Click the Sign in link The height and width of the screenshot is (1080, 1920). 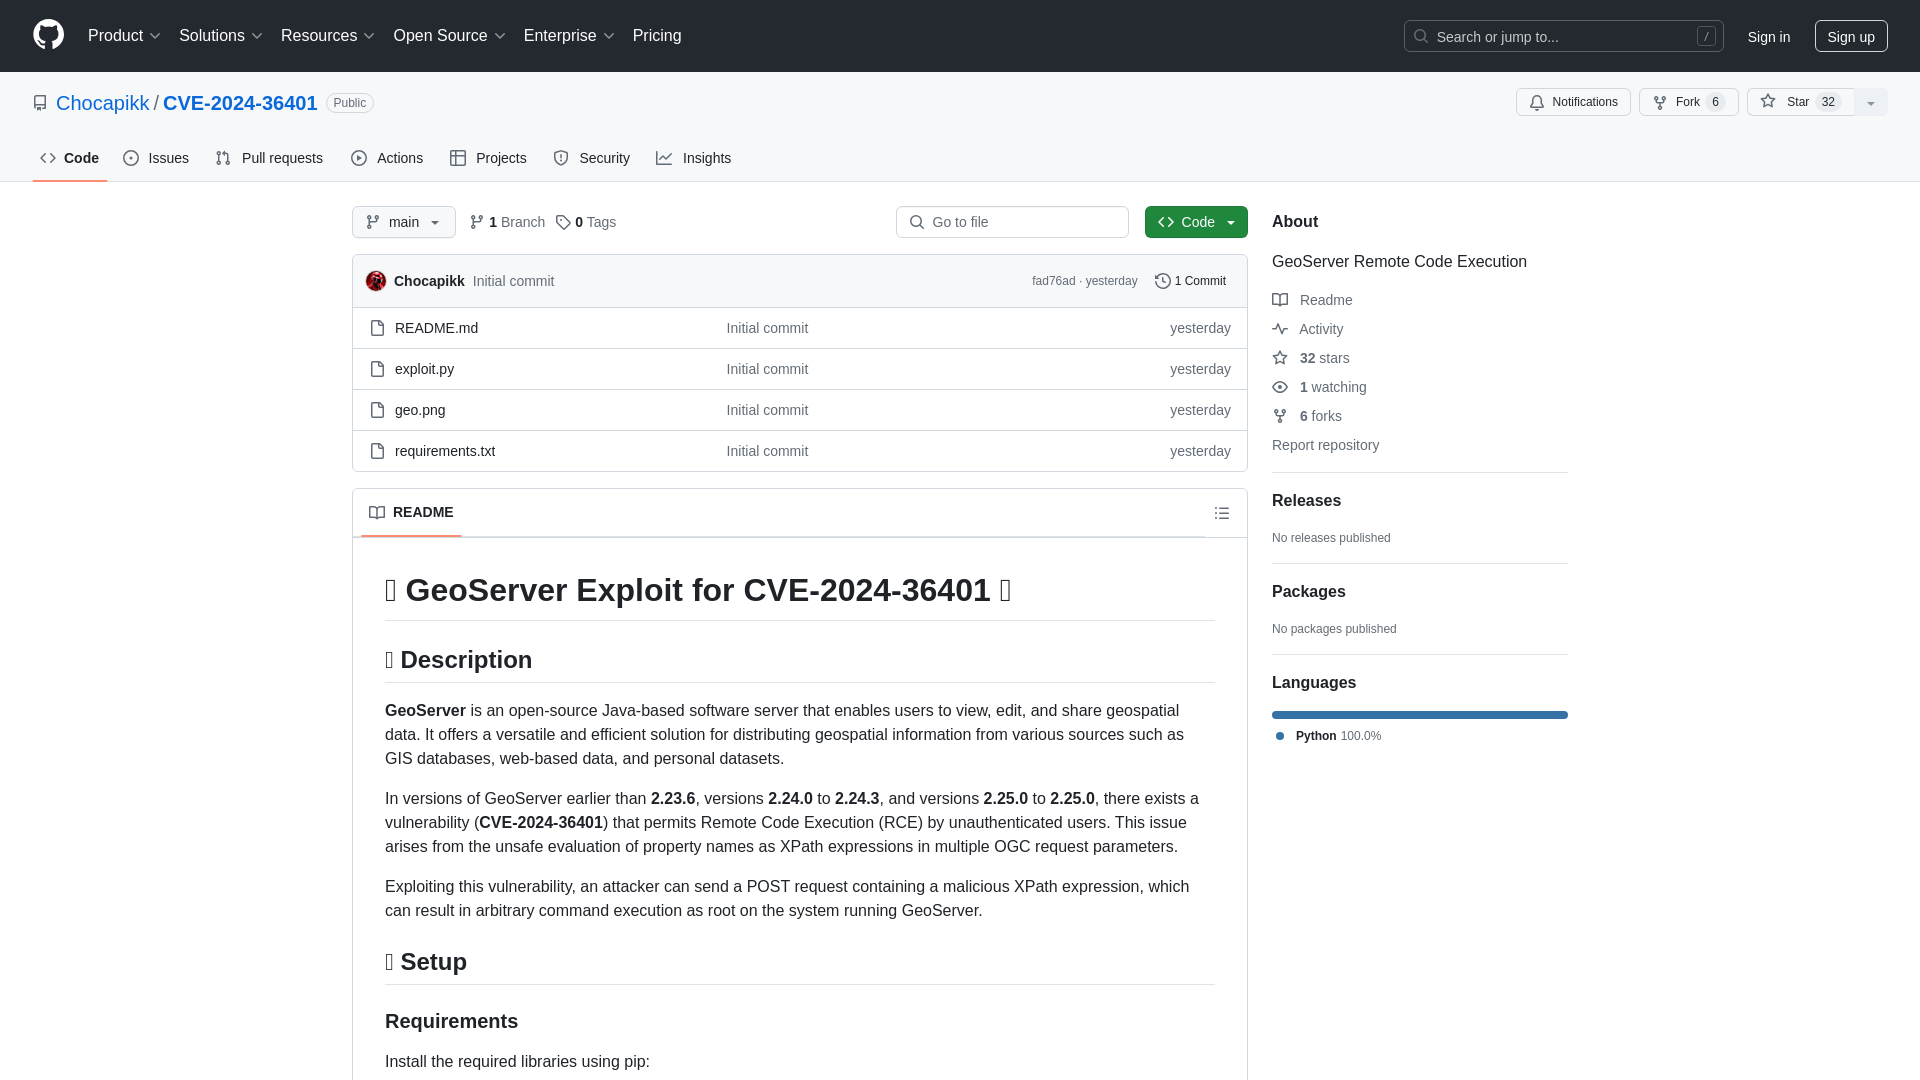click(1769, 36)
